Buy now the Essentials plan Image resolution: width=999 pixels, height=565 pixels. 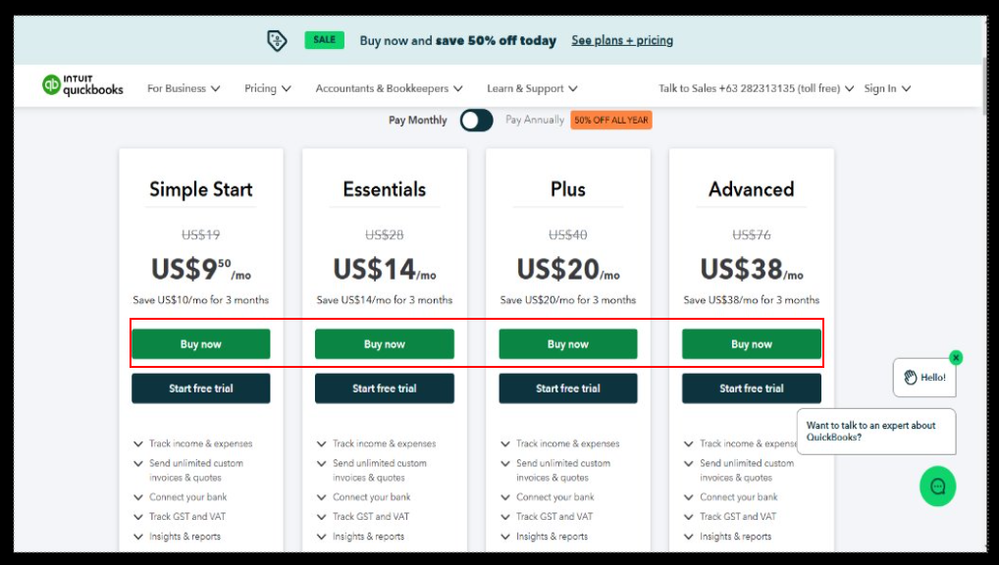click(x=384, y=344)
